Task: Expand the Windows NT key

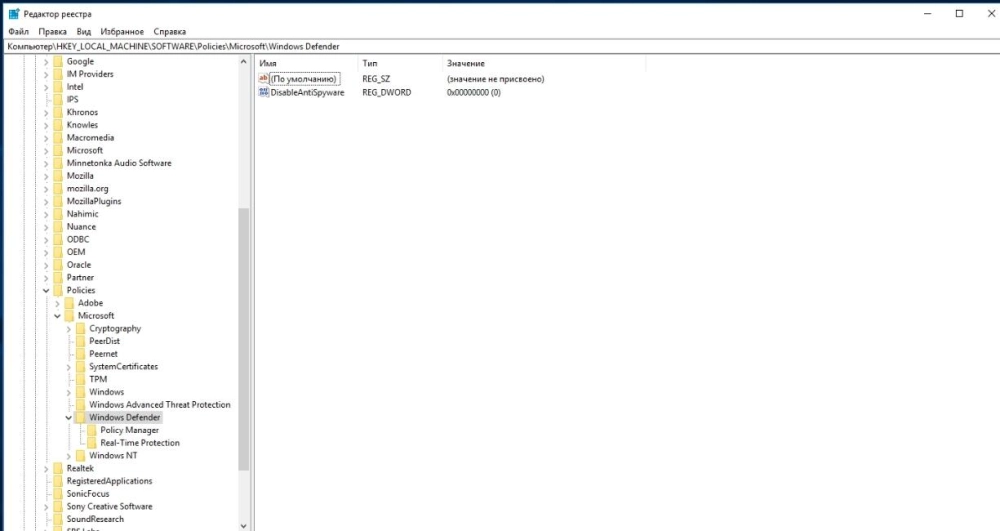Action: tap(68, 456)
